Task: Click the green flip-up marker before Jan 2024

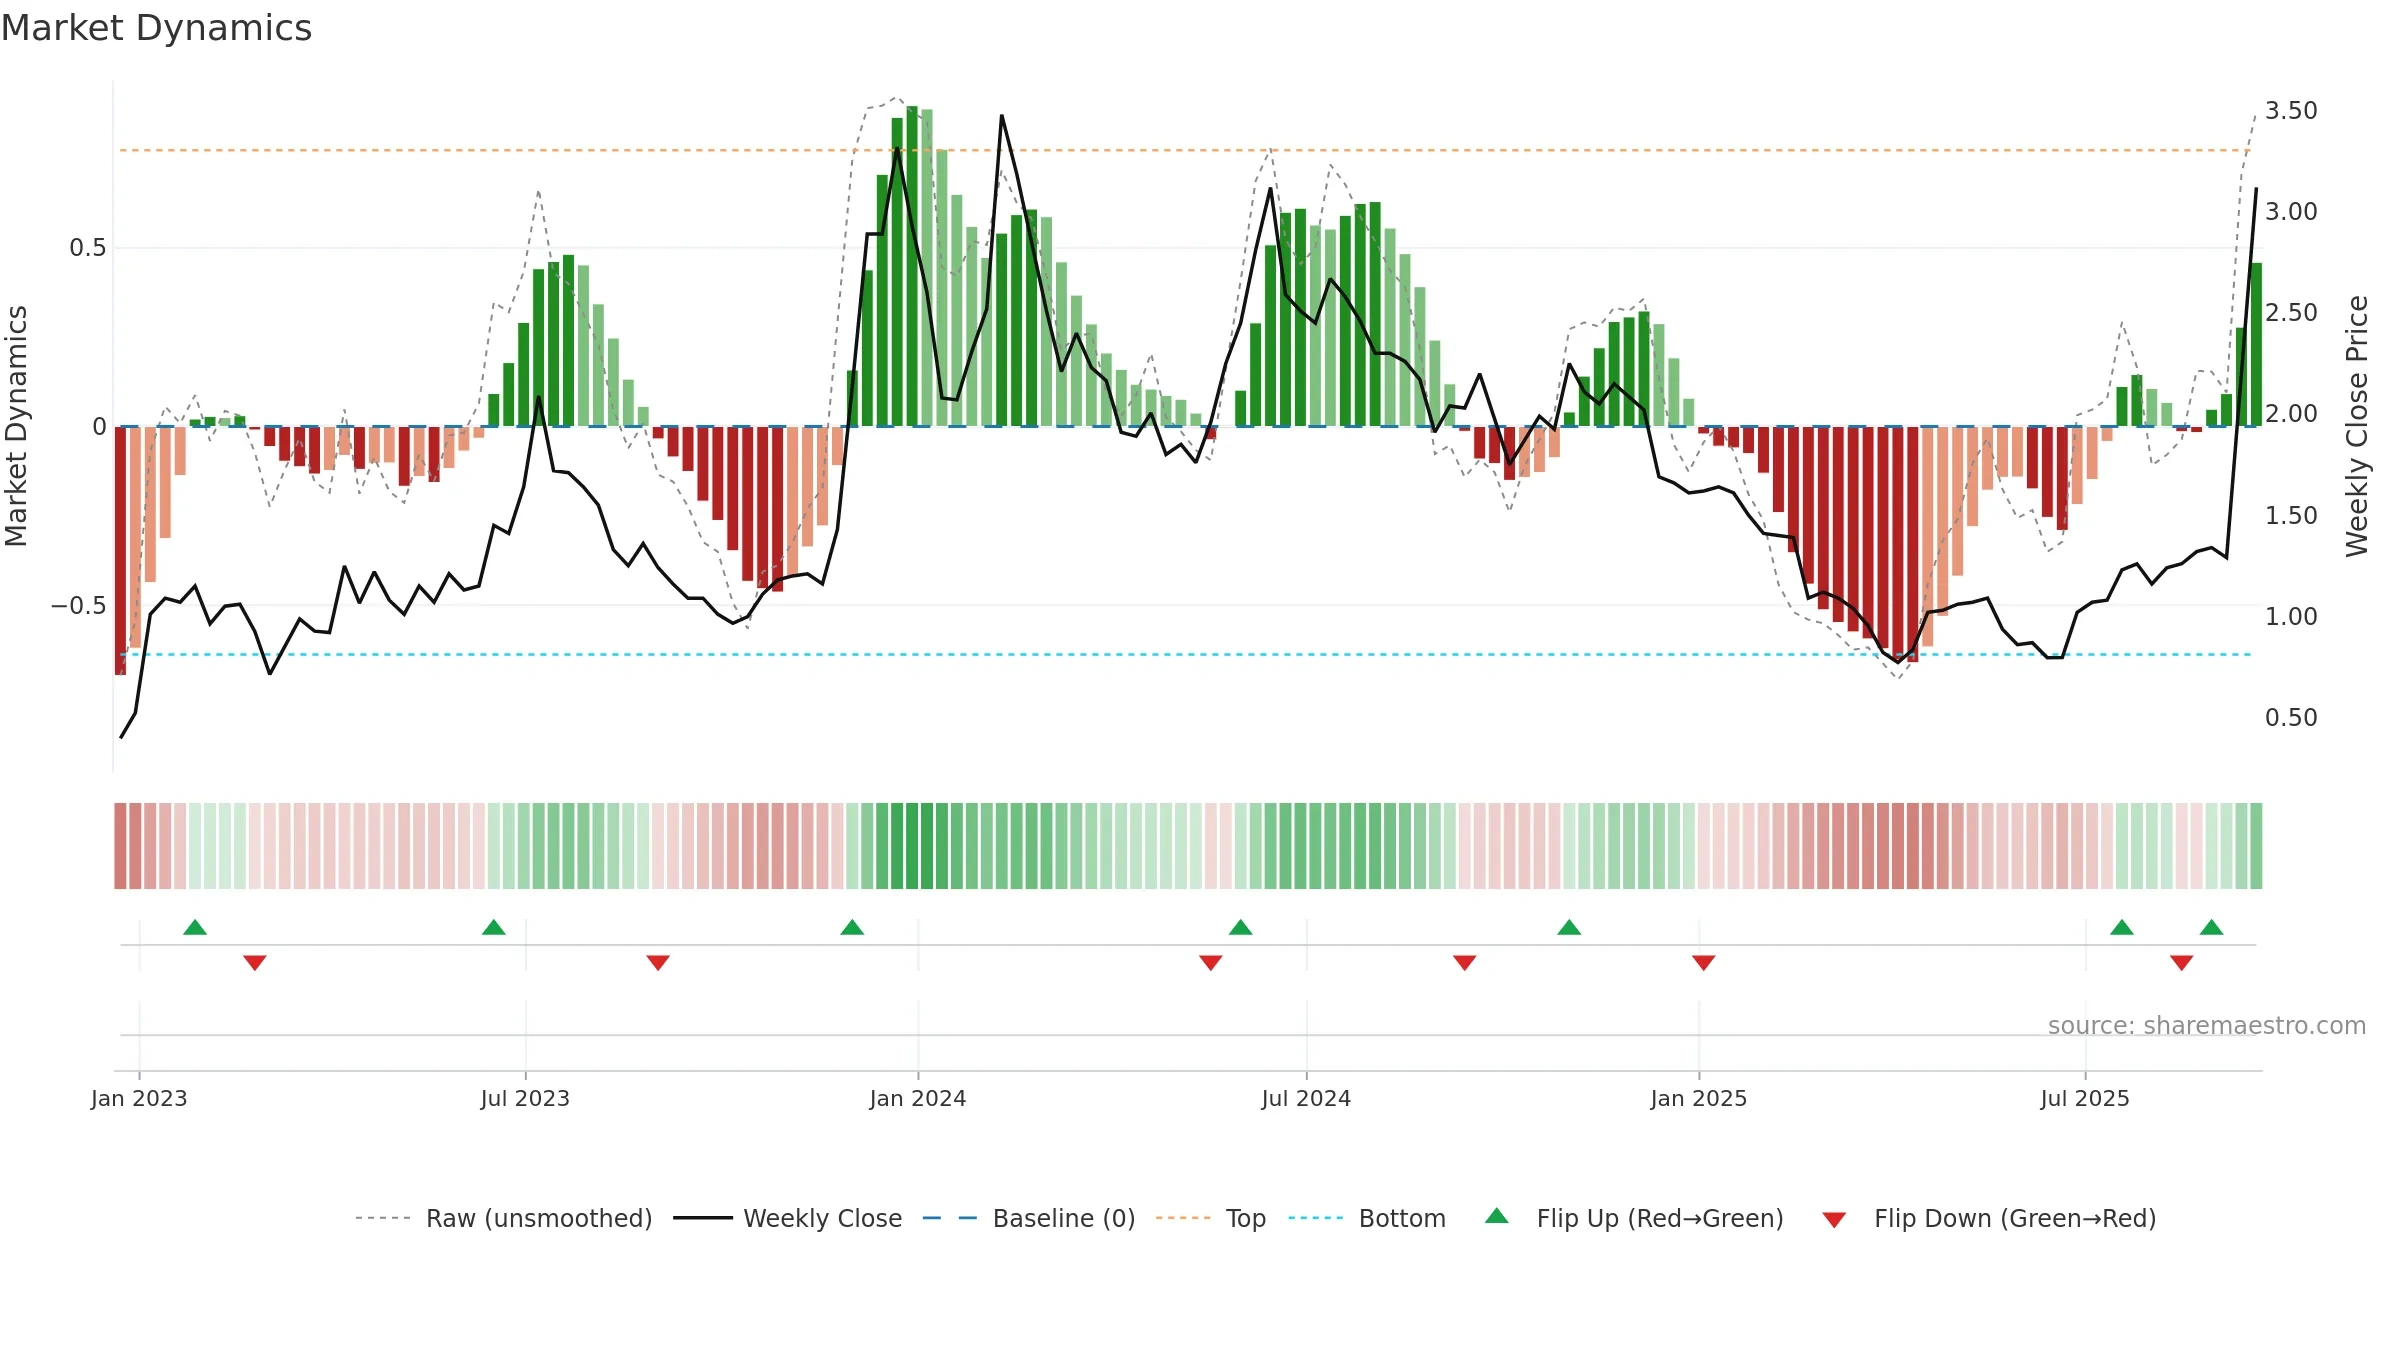Action: pos(852,927)
